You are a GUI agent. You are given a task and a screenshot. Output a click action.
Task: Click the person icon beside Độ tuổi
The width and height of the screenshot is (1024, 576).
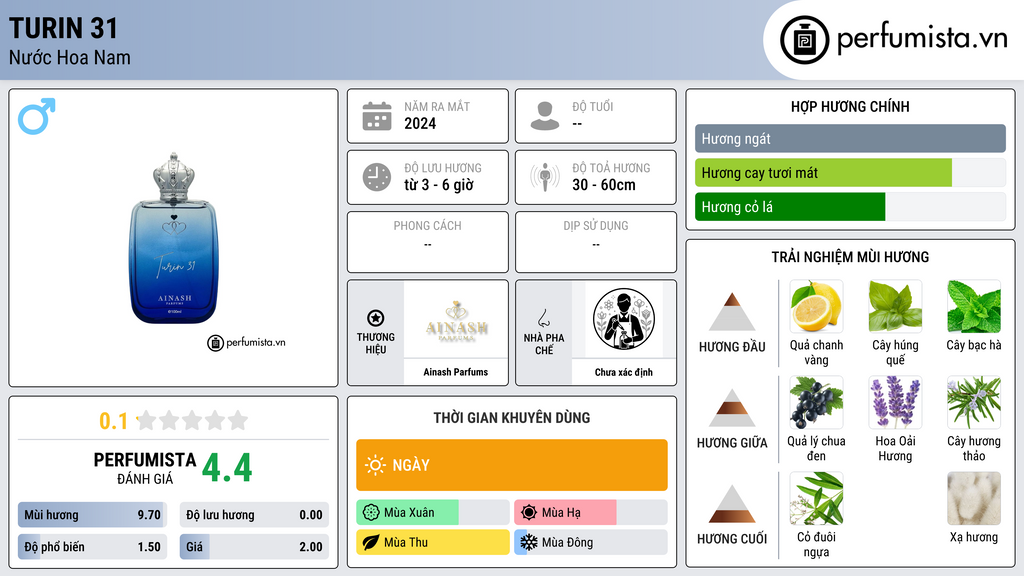pos(545,116)
